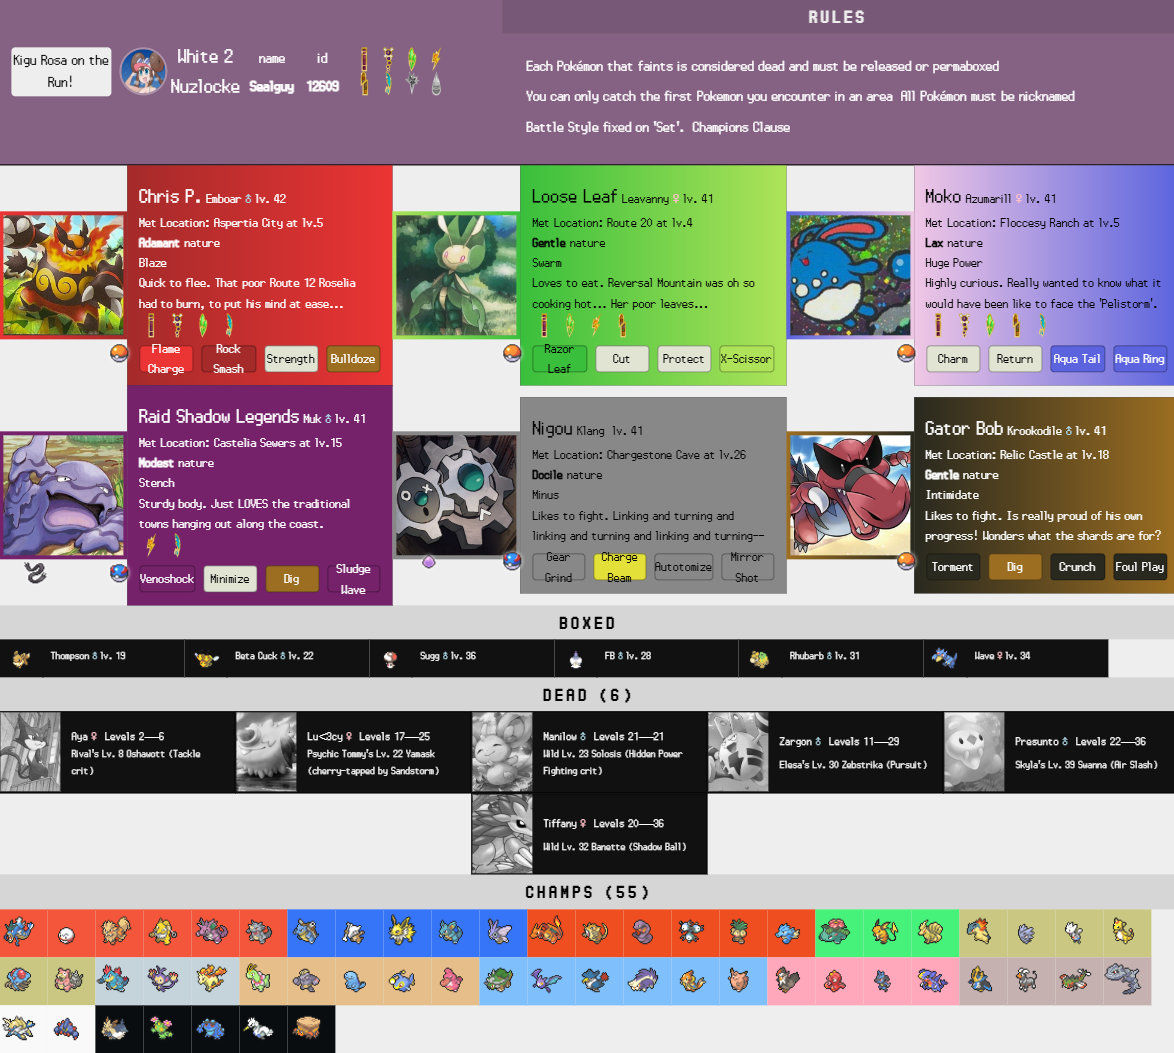Click the Sludge Wave move button

pyautogui.click(x=353, y=579)
